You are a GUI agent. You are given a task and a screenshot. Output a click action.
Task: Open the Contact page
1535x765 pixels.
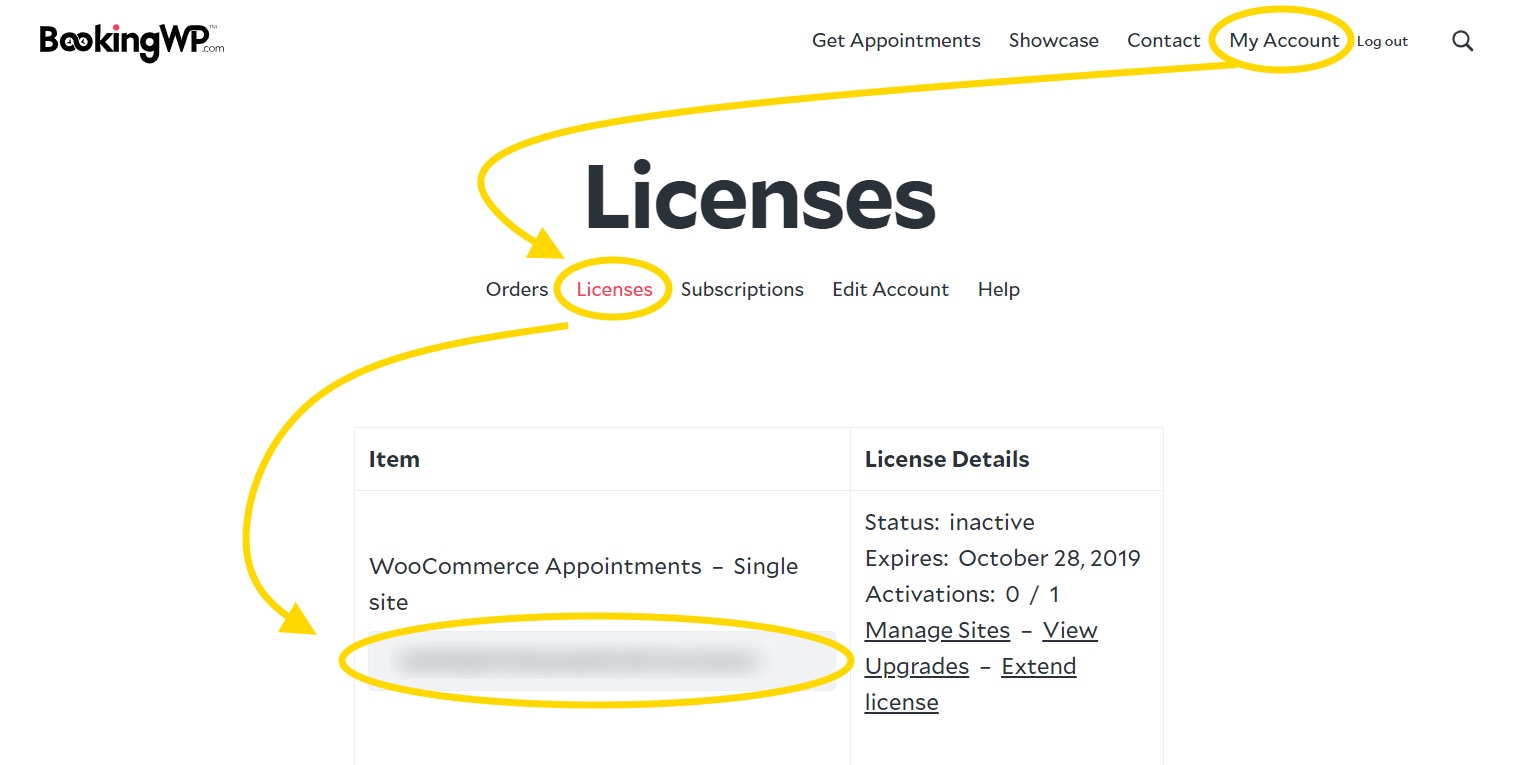[1163, 40]
